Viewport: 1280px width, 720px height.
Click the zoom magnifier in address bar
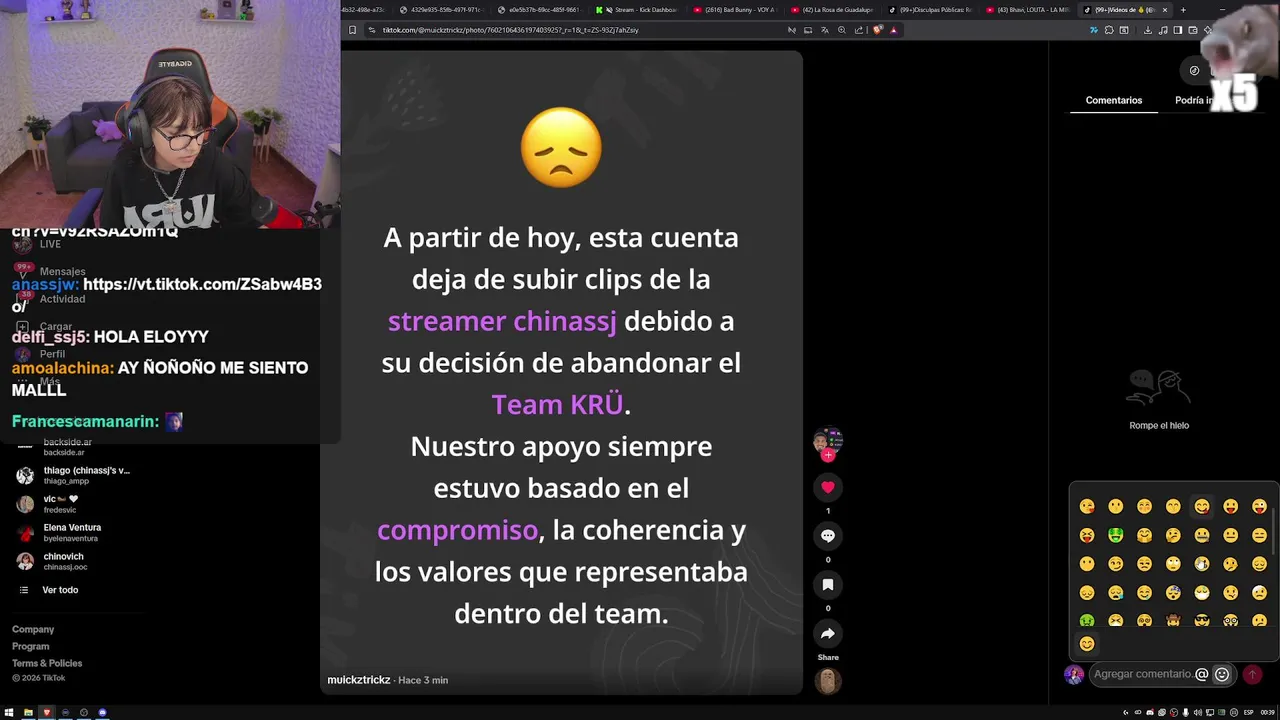[x=841, y=30]
